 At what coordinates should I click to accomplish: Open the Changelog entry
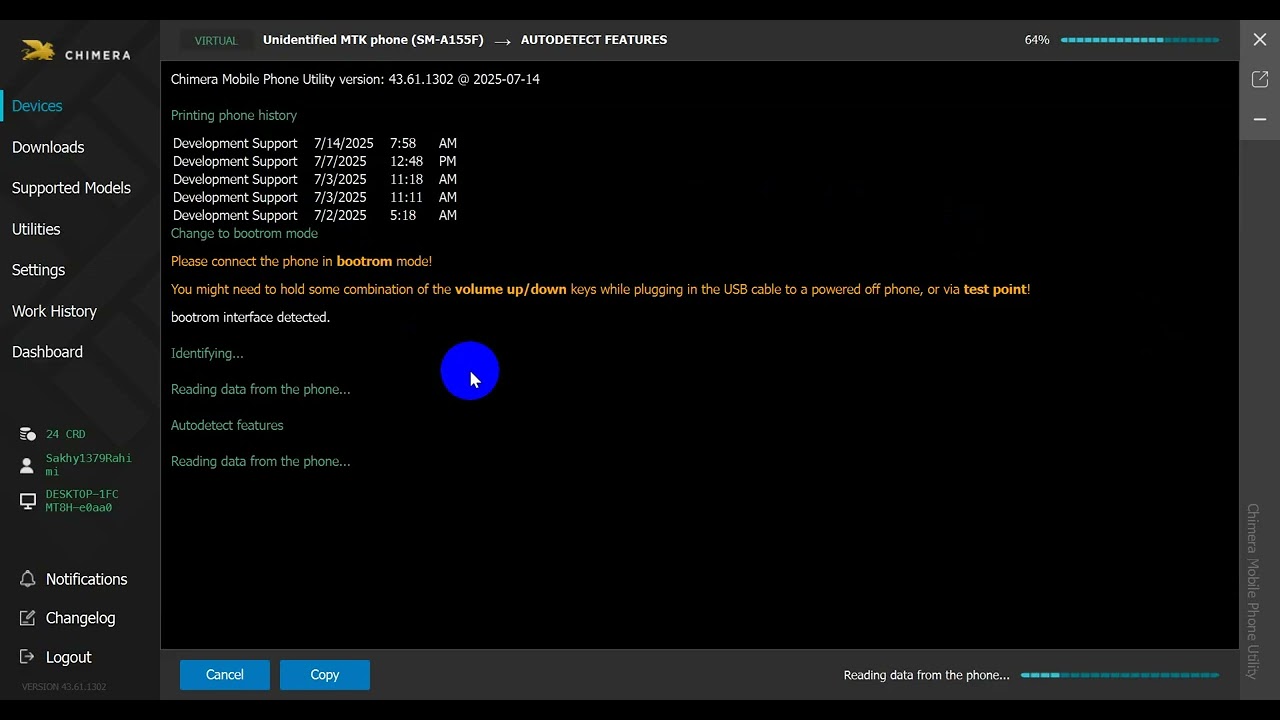(x=81, y=618)
